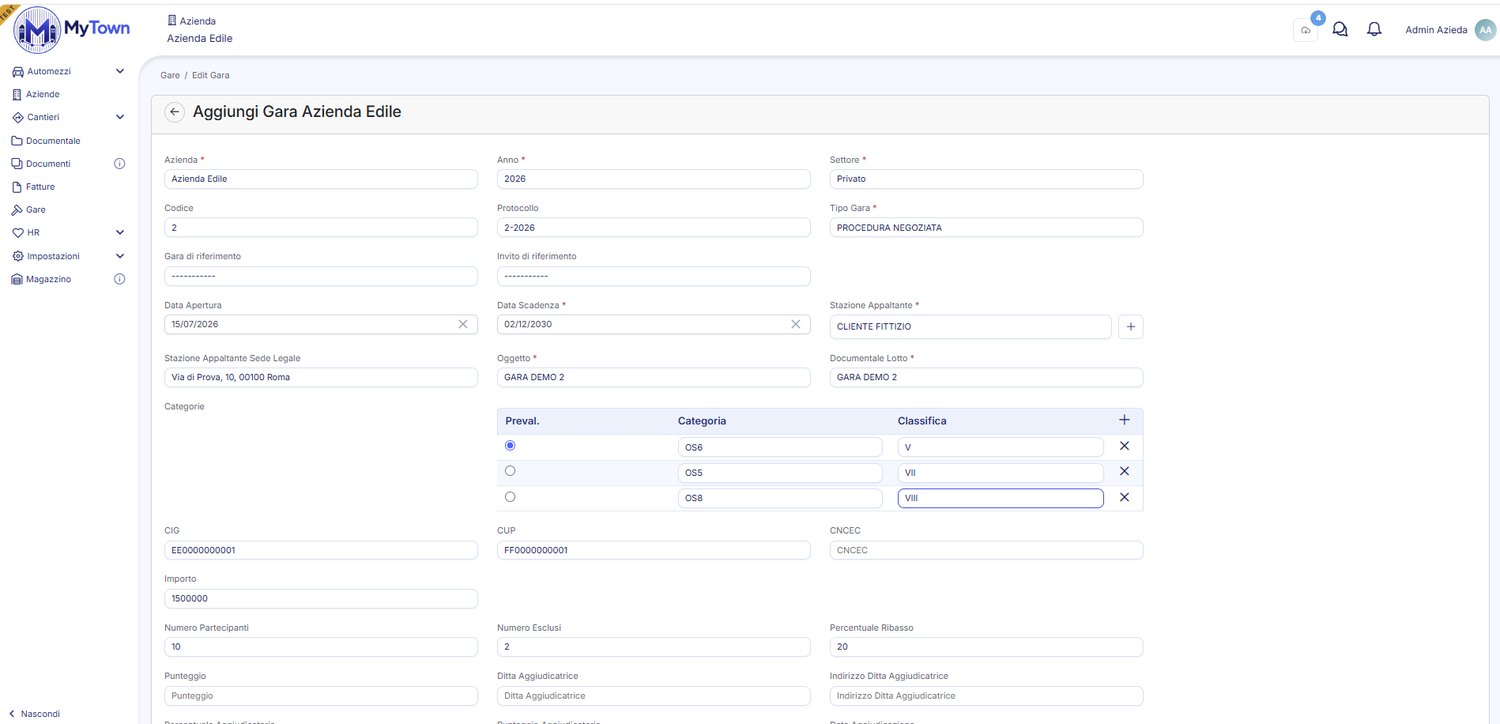Click the Magazzino warehouse icon

point(17,279)
